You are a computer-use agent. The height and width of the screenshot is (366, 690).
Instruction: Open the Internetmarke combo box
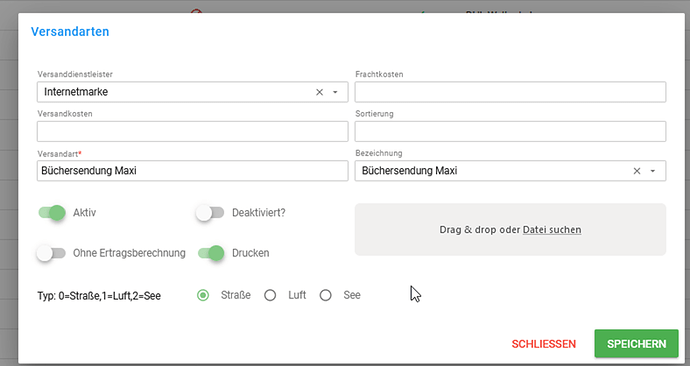tap(192, 92)
